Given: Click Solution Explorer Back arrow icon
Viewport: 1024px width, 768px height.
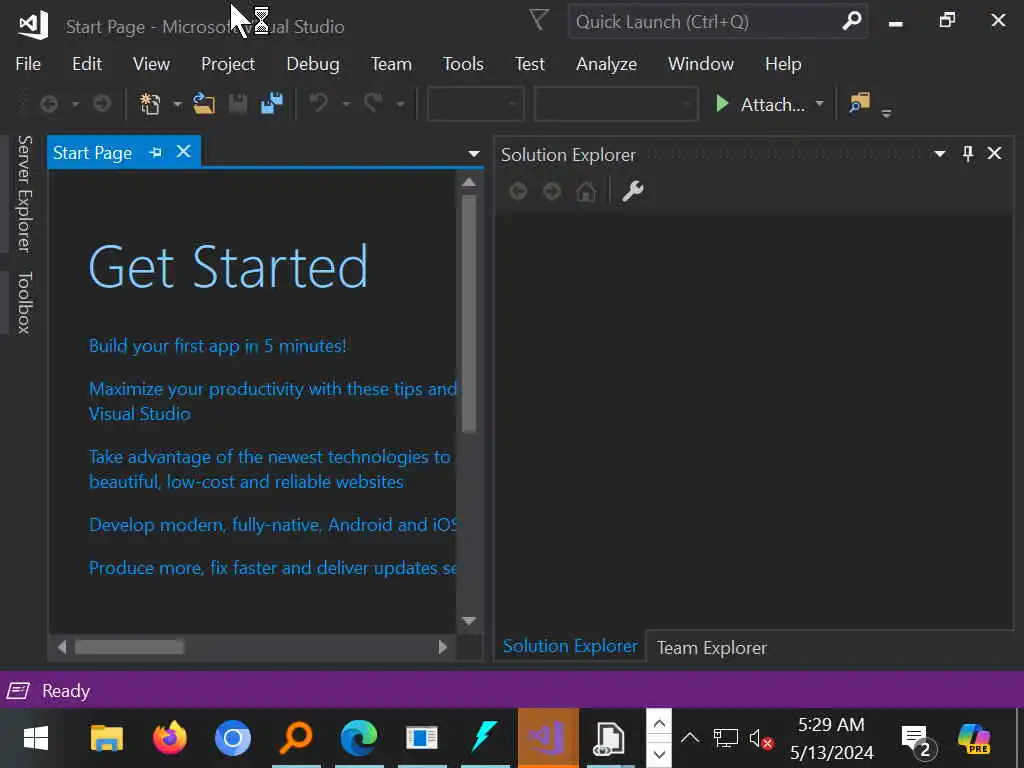Looking at the screenshot, I should point(518,191).
